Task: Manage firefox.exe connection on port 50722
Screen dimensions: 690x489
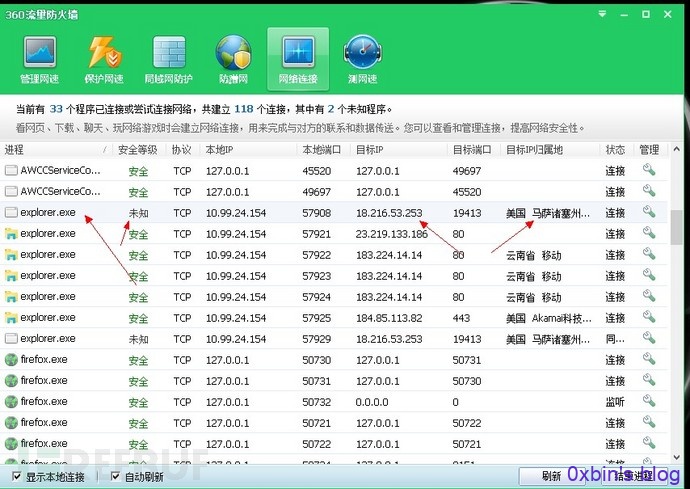Action: [x=649, y=443]
